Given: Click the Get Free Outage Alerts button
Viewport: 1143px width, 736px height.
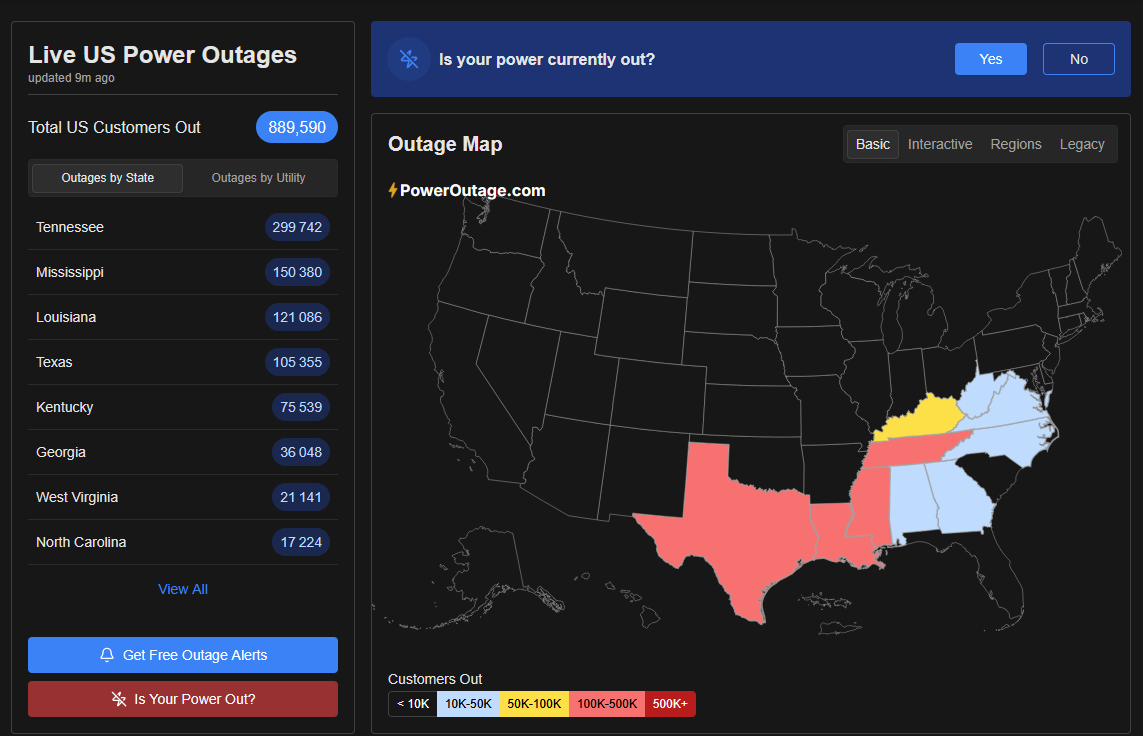Looking at the screenshot, I should (182, 654).
